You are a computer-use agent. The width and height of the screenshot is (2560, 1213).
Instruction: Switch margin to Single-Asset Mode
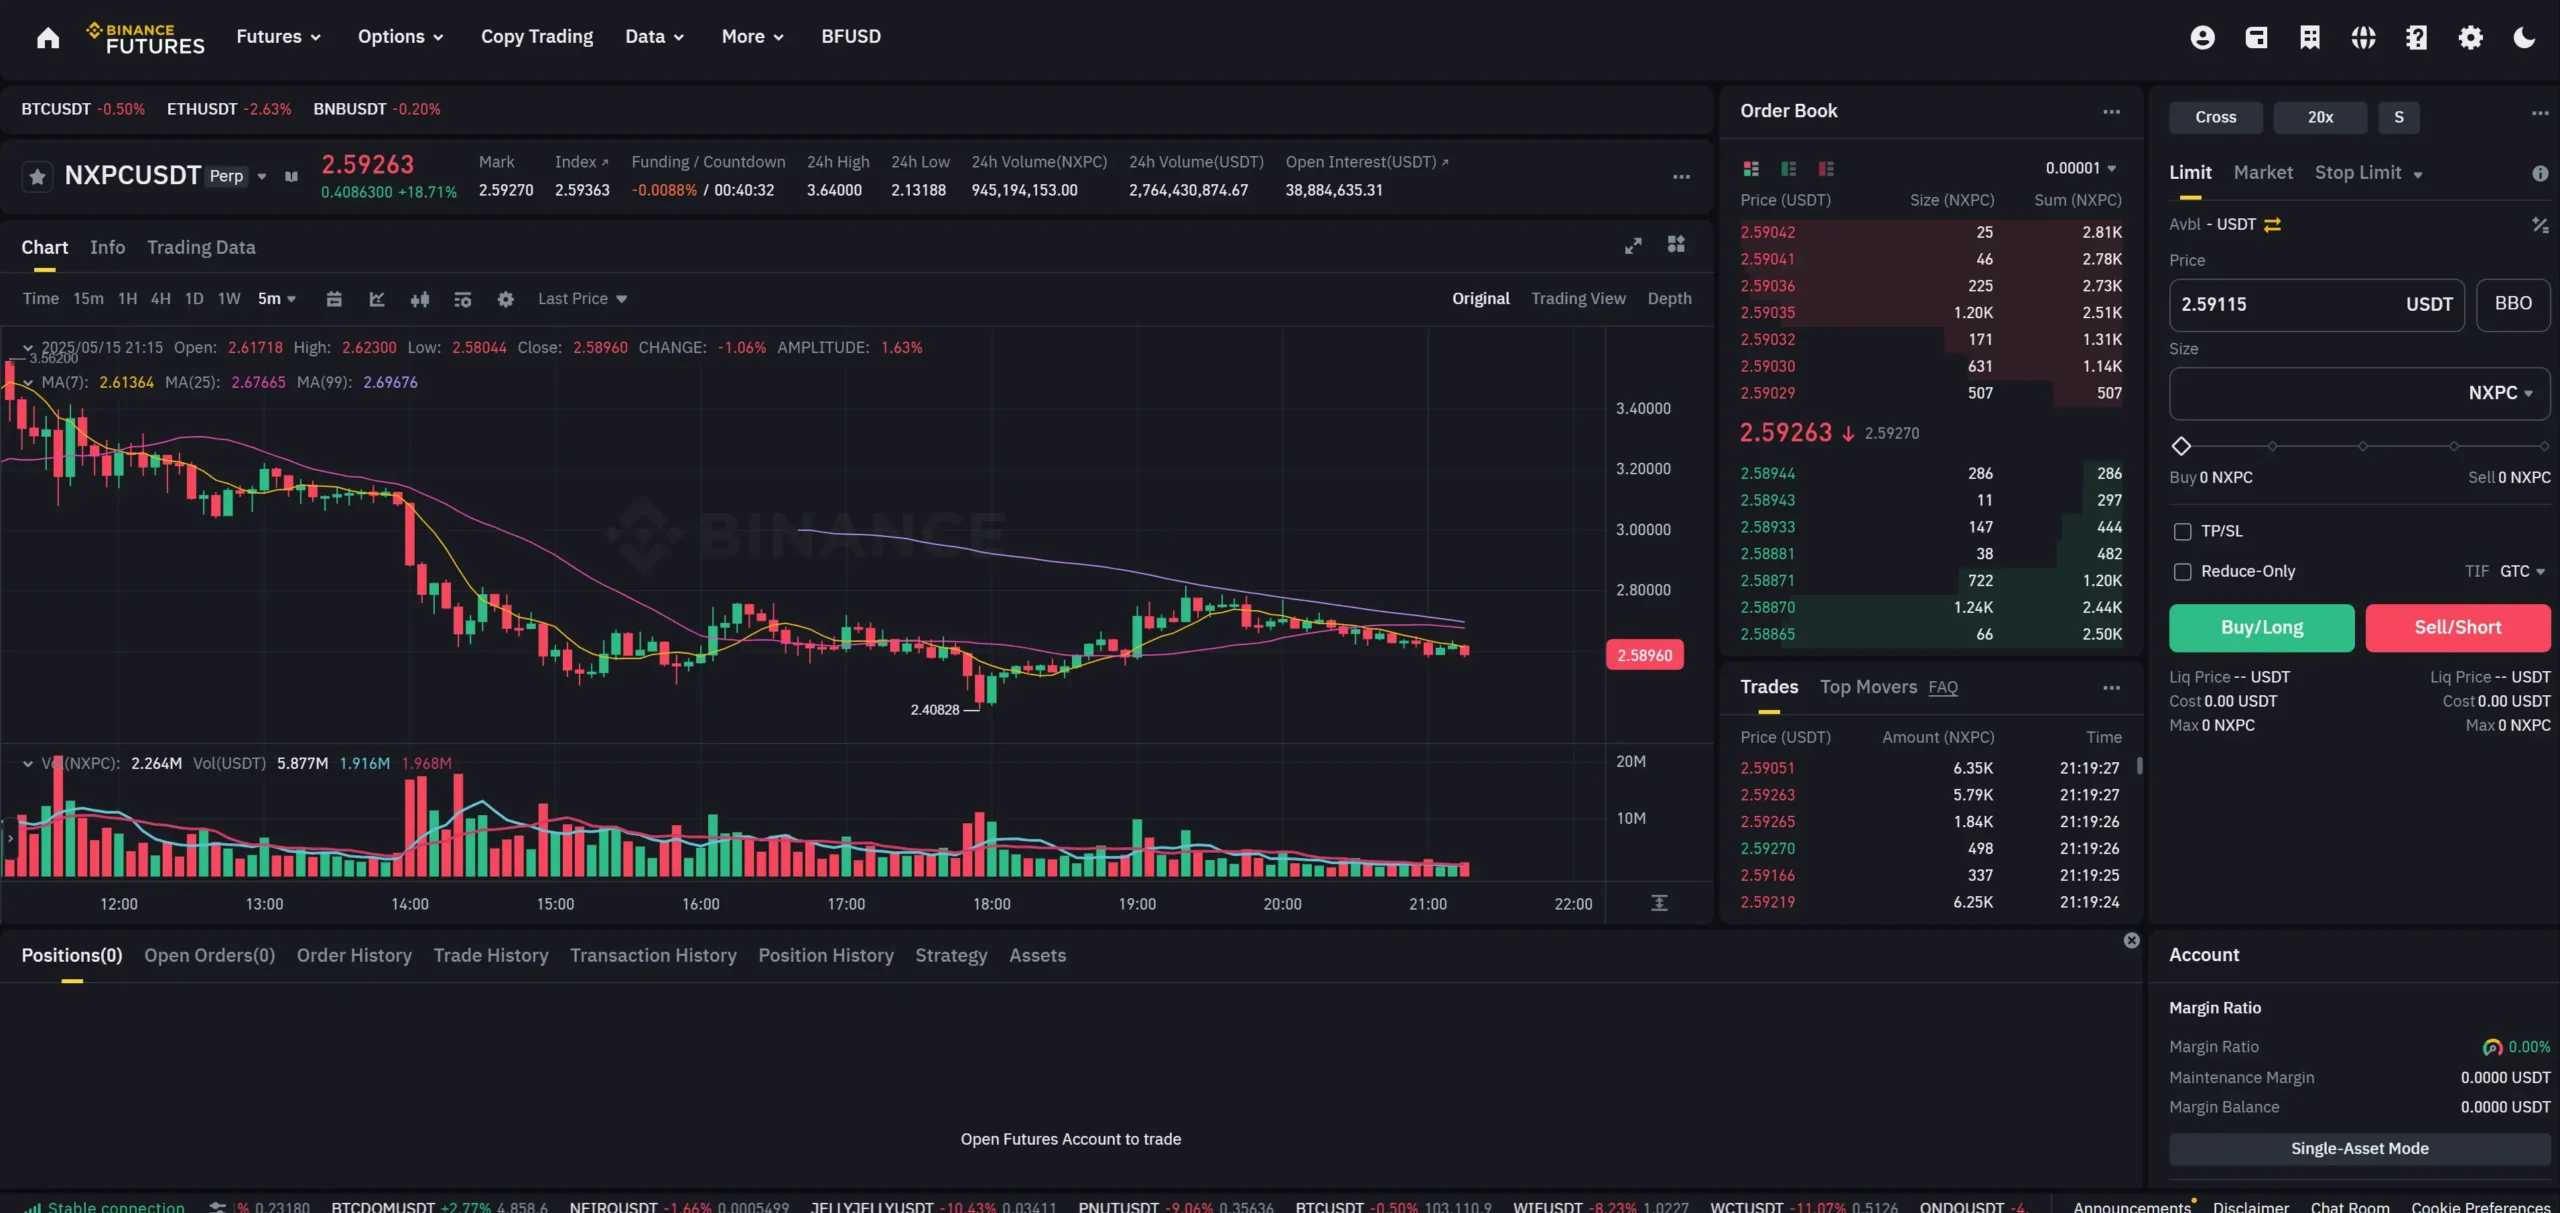pos(2358,1148)
